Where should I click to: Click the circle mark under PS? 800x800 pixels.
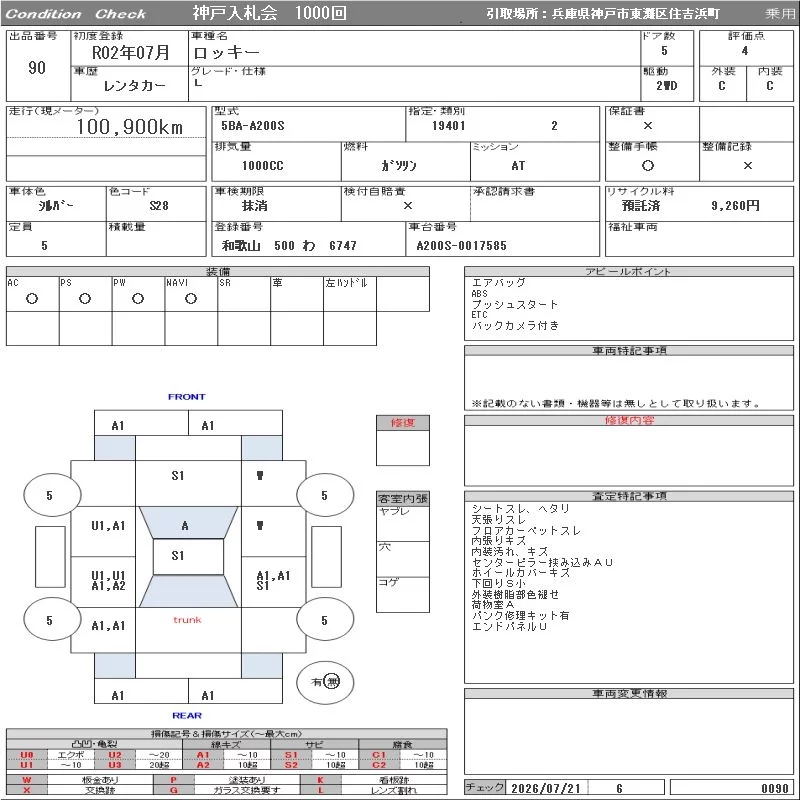(85, 299)
